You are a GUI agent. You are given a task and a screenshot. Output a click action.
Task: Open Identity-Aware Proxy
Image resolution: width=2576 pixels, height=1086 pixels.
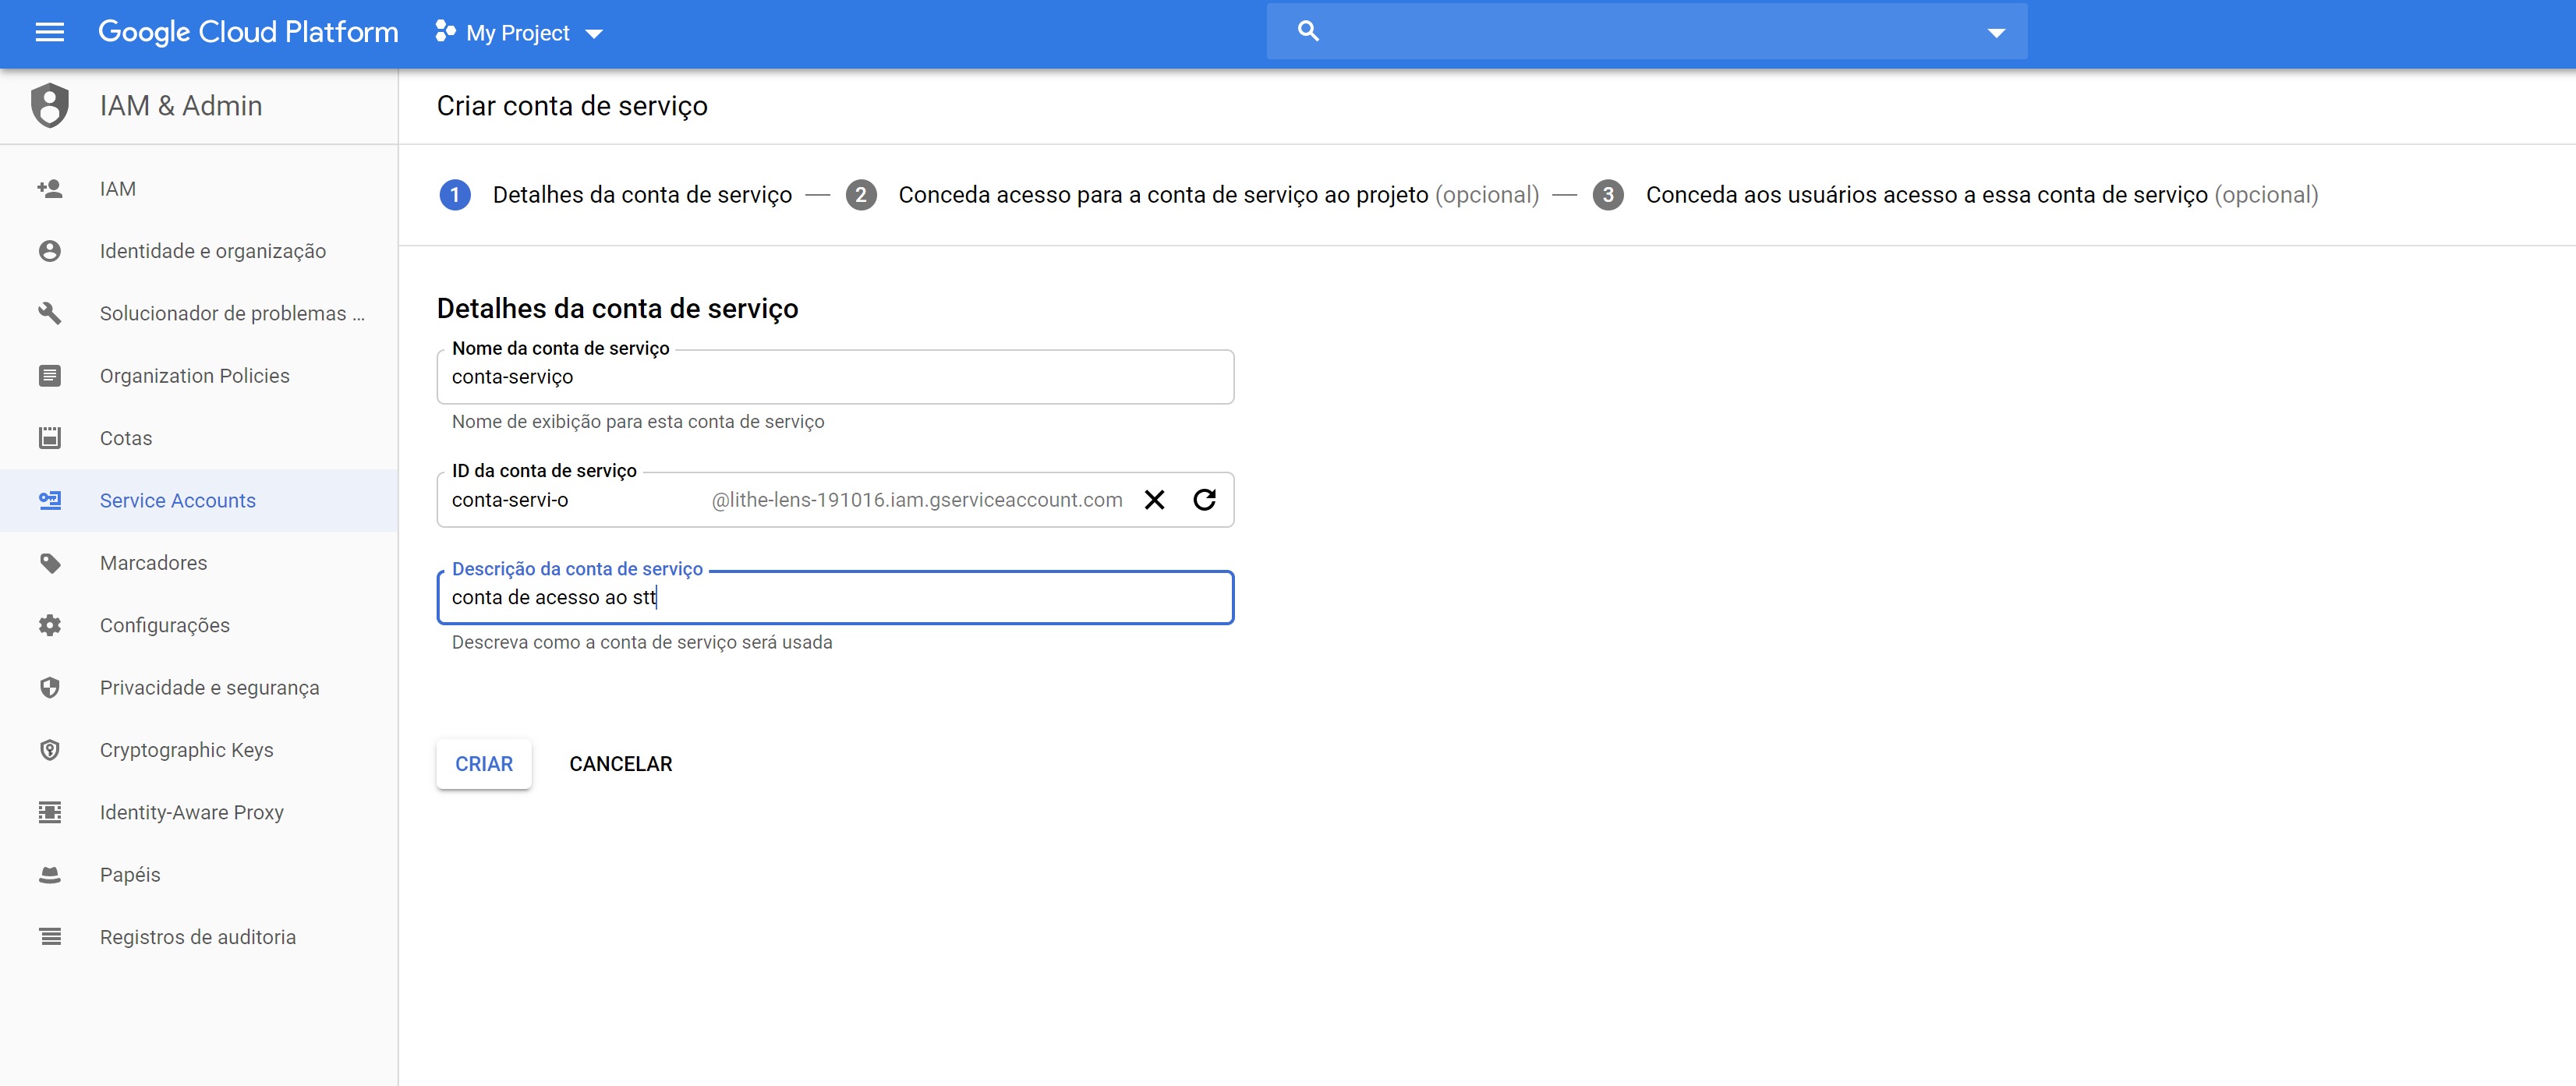199,812
